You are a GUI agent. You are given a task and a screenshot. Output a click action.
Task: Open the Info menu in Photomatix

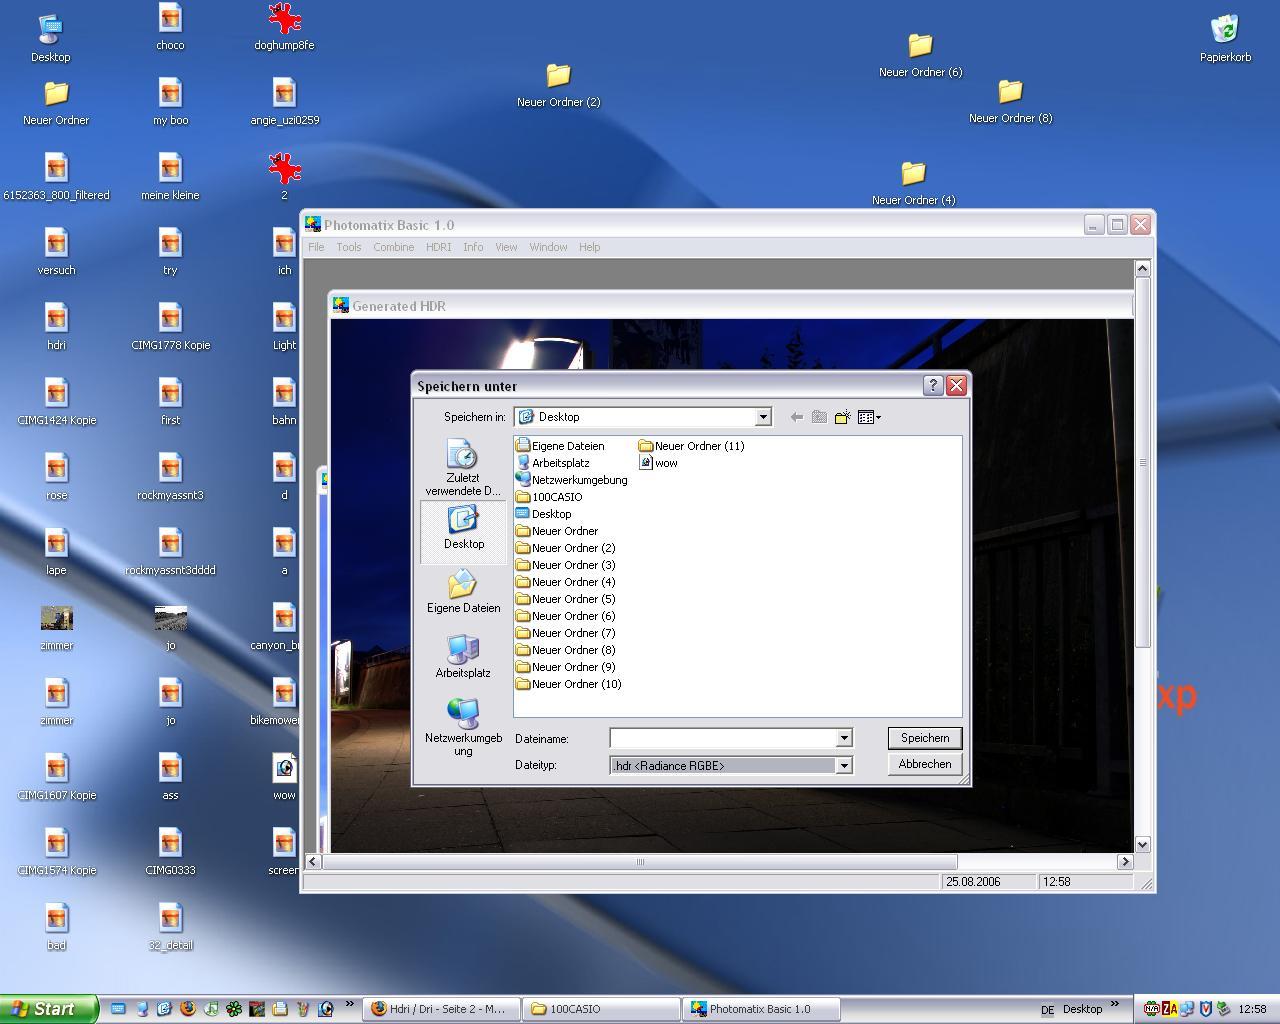pos(473,247)
